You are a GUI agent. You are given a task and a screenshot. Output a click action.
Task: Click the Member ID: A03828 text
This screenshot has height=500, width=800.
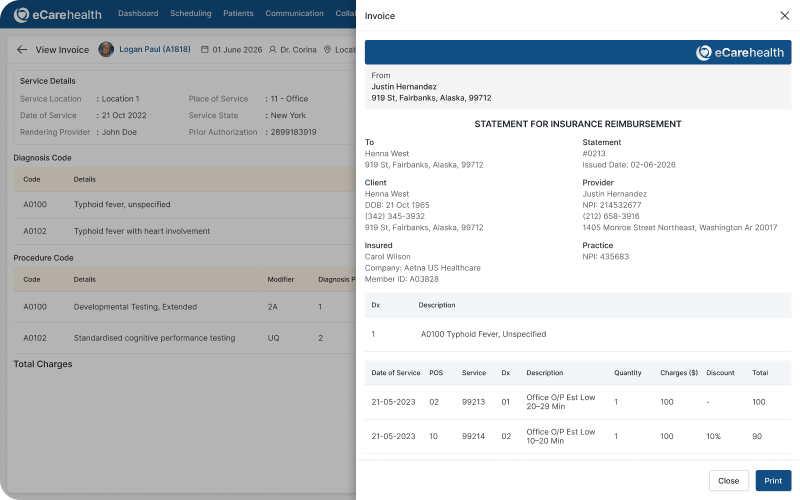click(402, 279)
